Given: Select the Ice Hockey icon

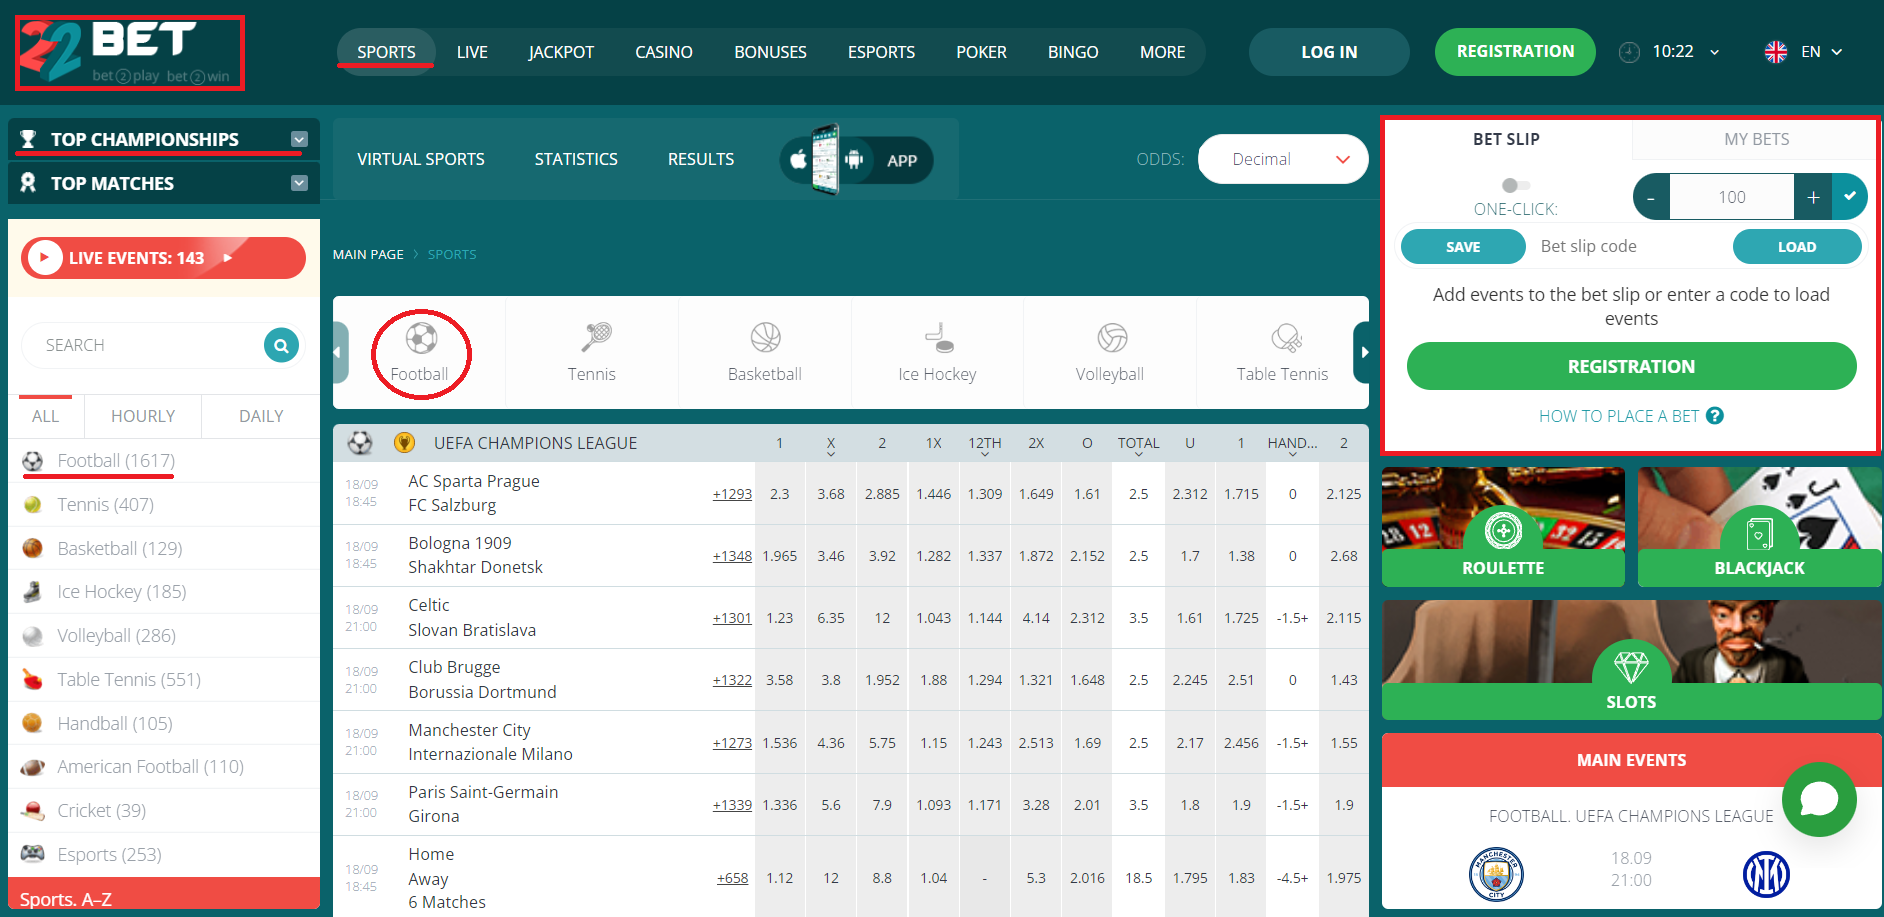Looking at the screenshot, I should 938,337.
